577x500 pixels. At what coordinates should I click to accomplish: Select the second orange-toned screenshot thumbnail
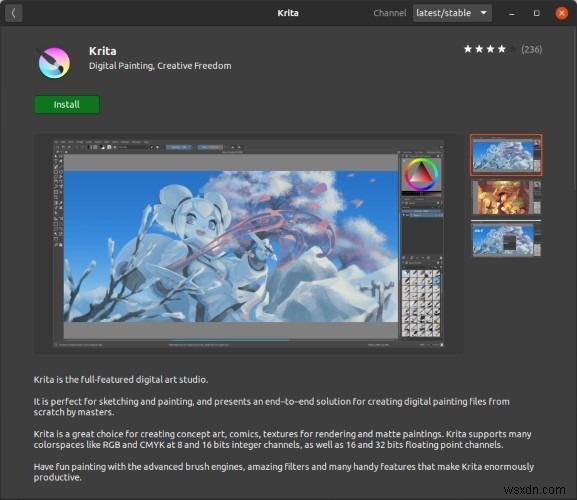tap(506, 197)
